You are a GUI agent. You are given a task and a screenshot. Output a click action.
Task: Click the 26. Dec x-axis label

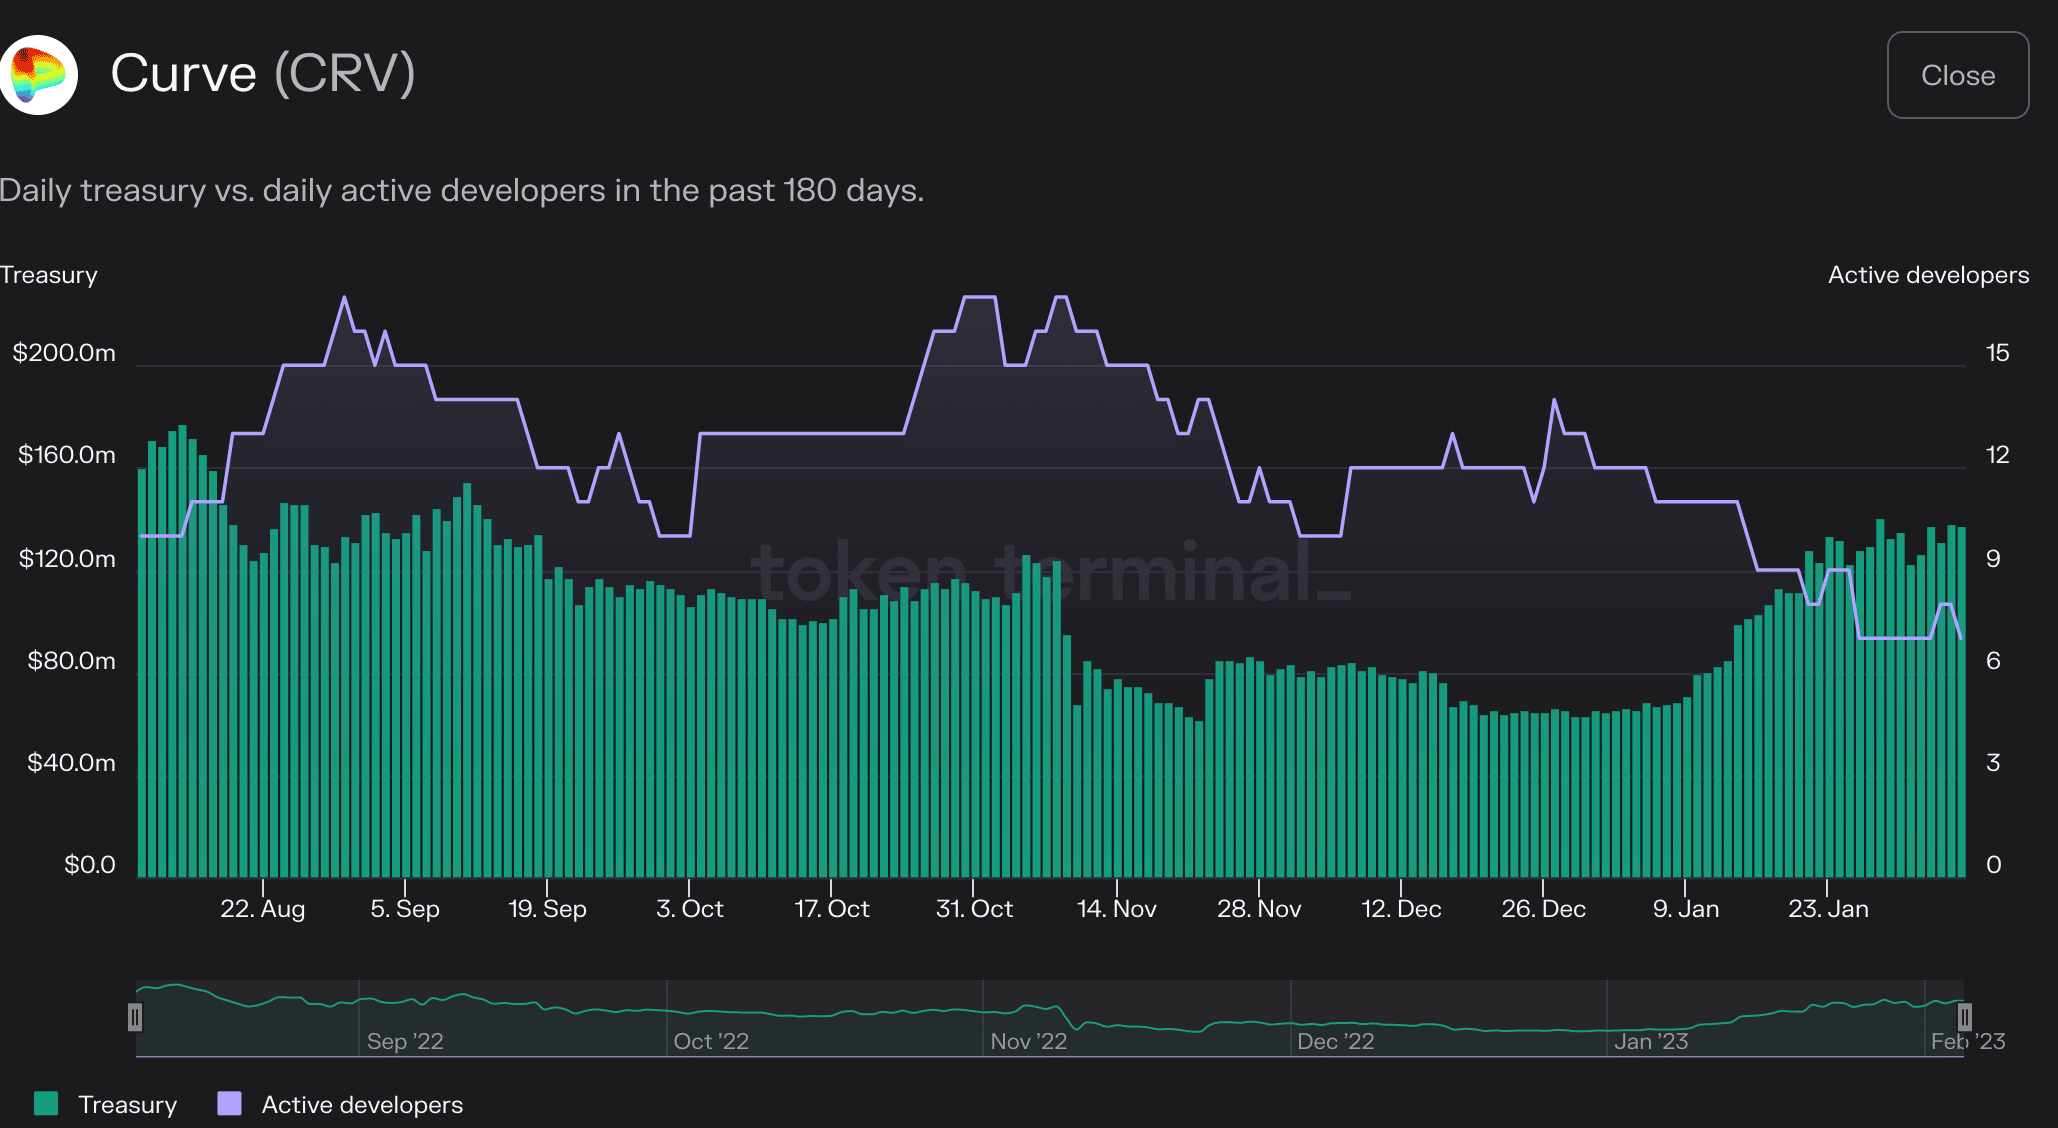(1543, 909)
